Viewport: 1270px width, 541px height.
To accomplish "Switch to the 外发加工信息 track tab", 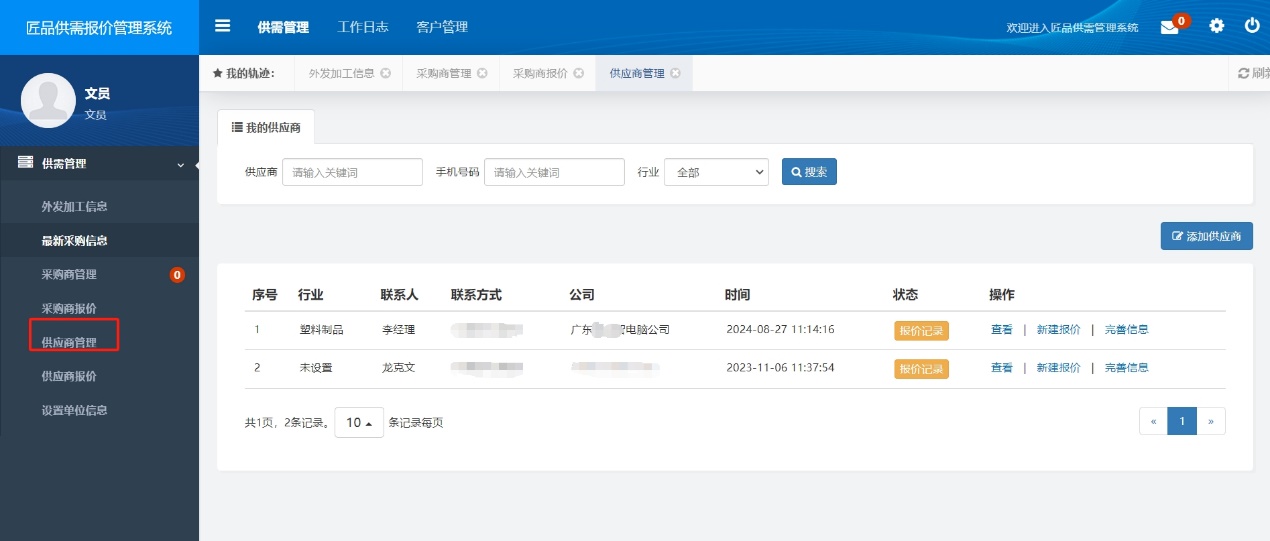I will [341, 73].
